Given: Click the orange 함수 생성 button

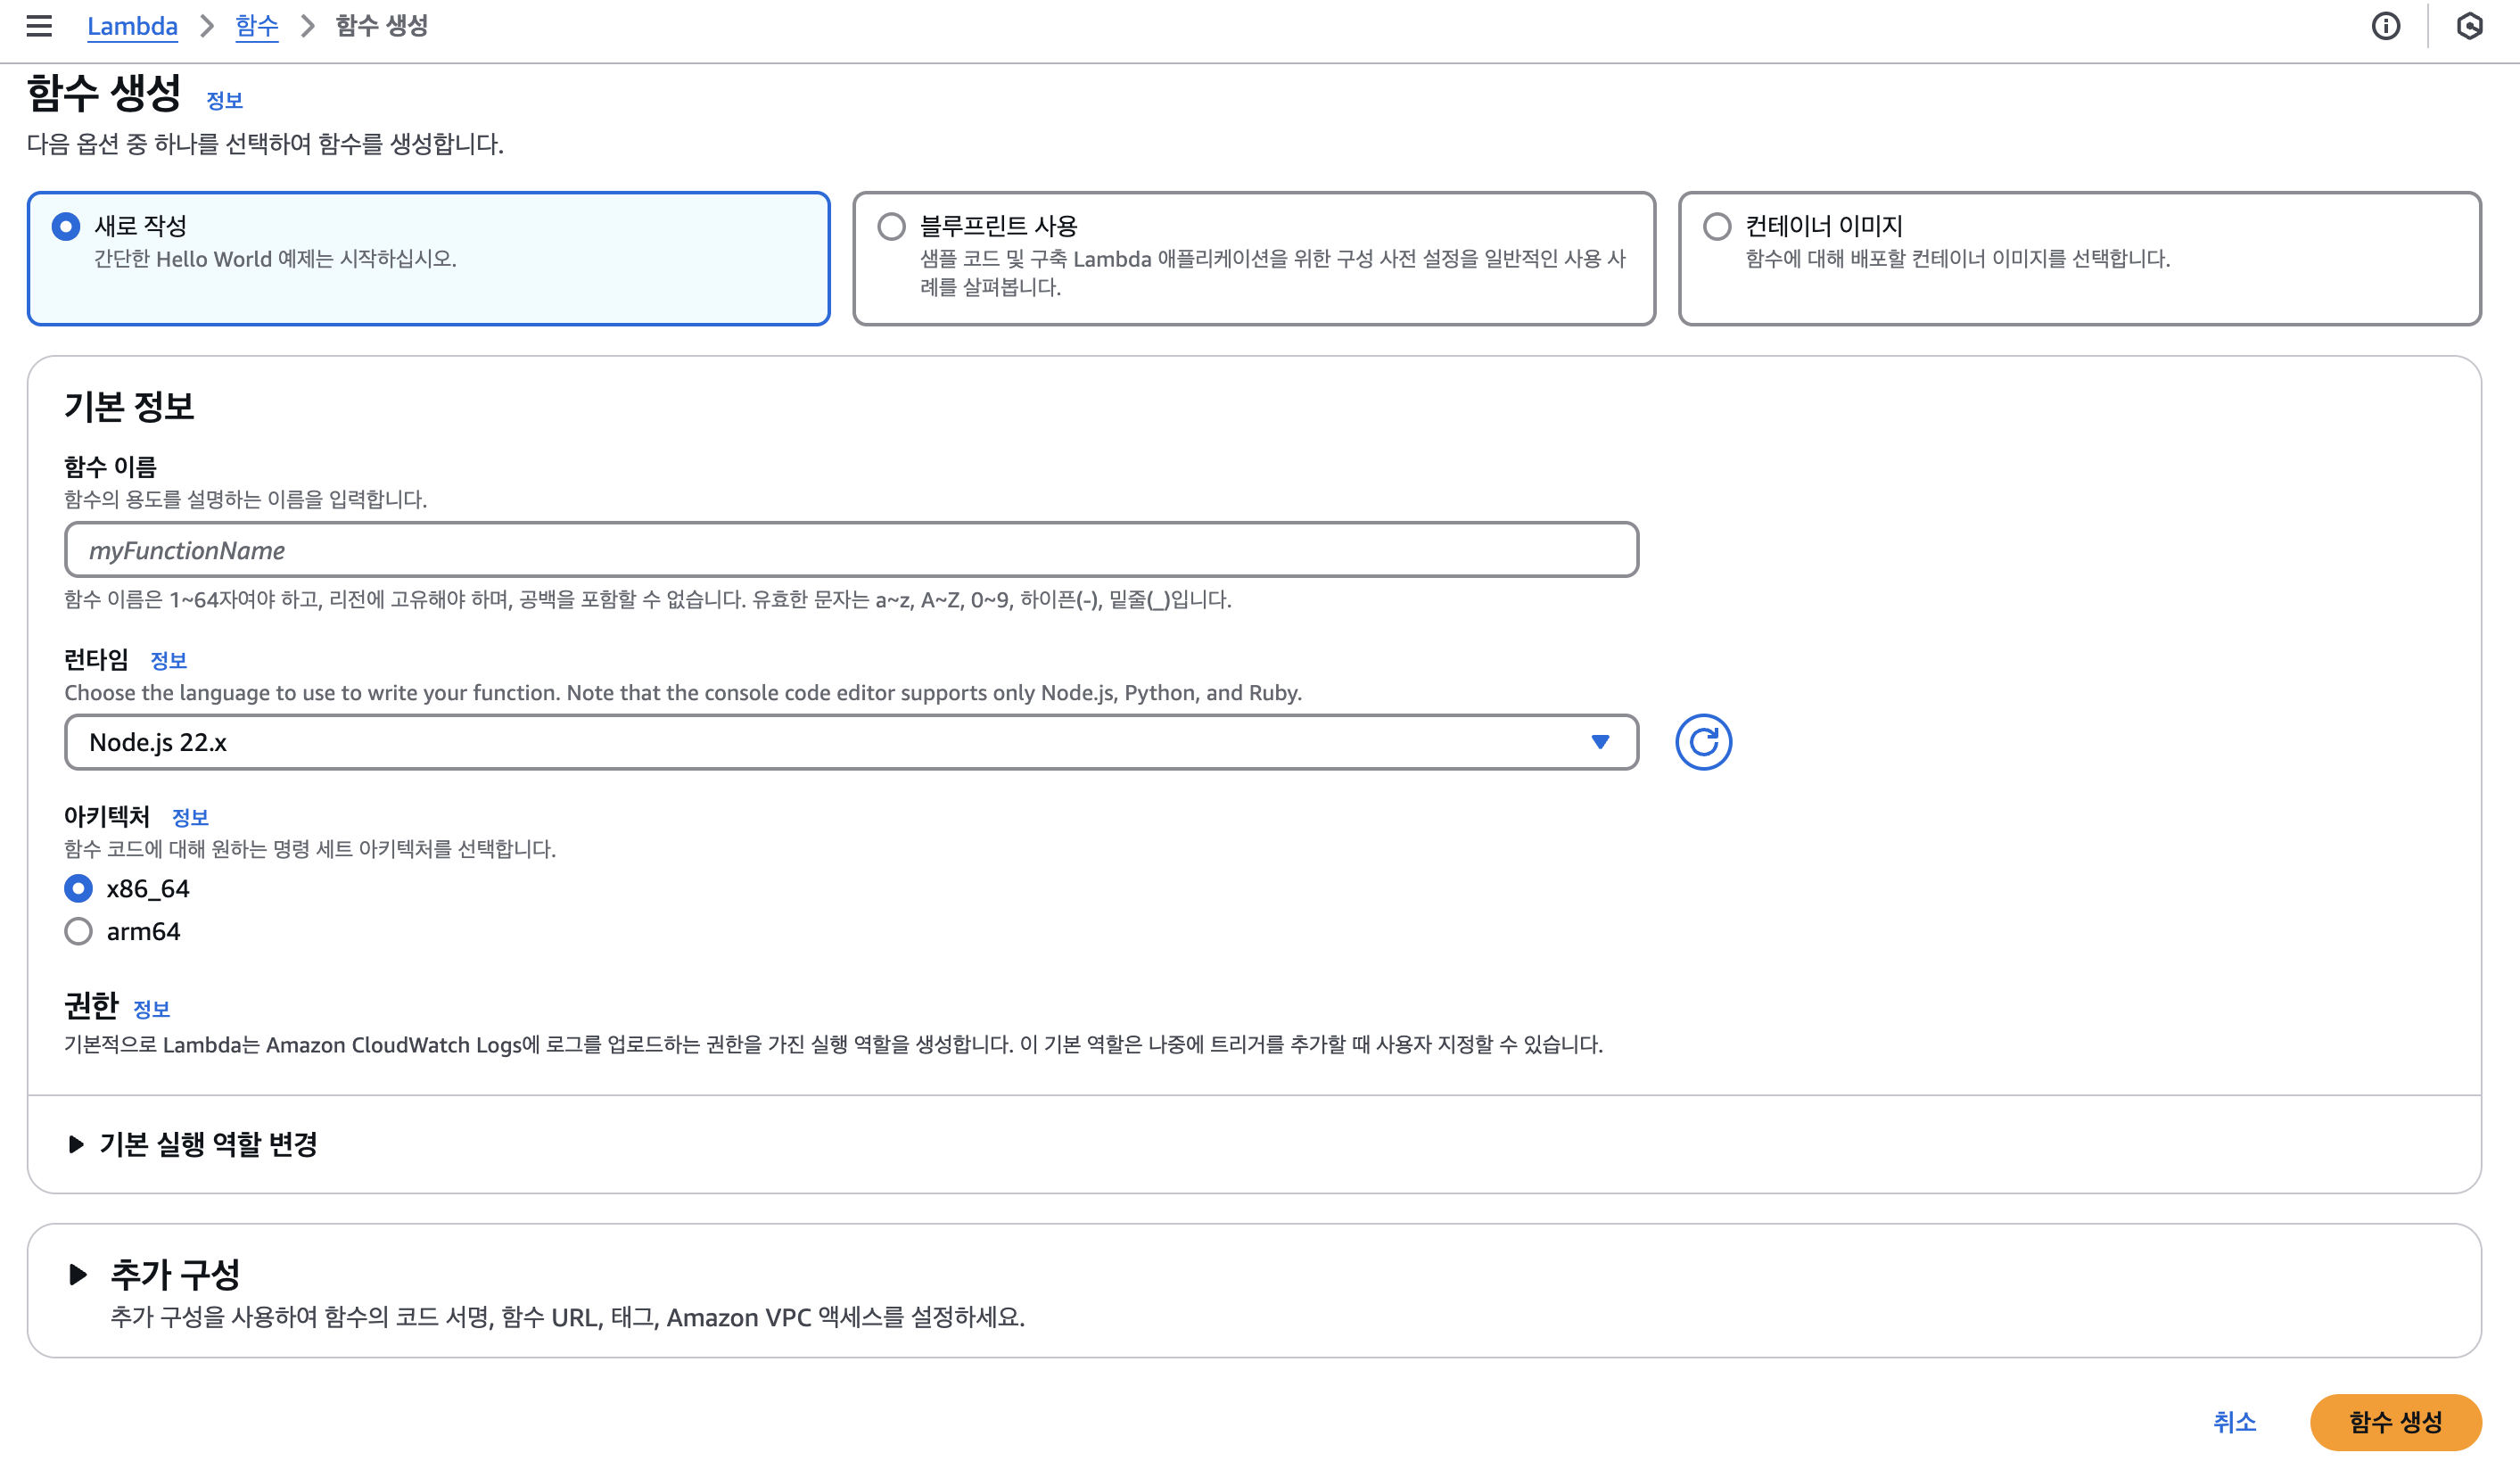Looking at the screenshot, I should [2394, 1421].
